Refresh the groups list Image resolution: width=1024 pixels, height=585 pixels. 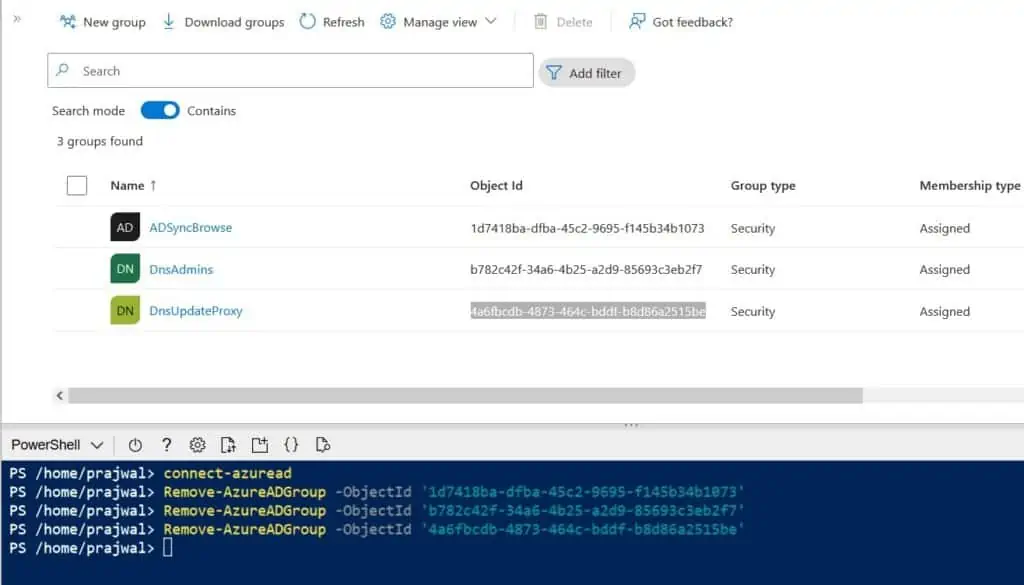point(332,22)
